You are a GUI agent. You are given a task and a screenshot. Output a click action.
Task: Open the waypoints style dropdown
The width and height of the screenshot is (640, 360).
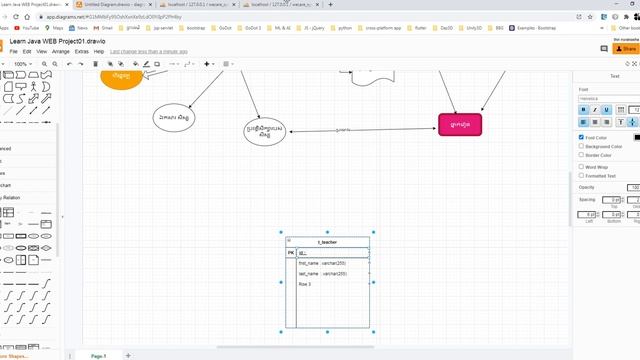point(189,64)
